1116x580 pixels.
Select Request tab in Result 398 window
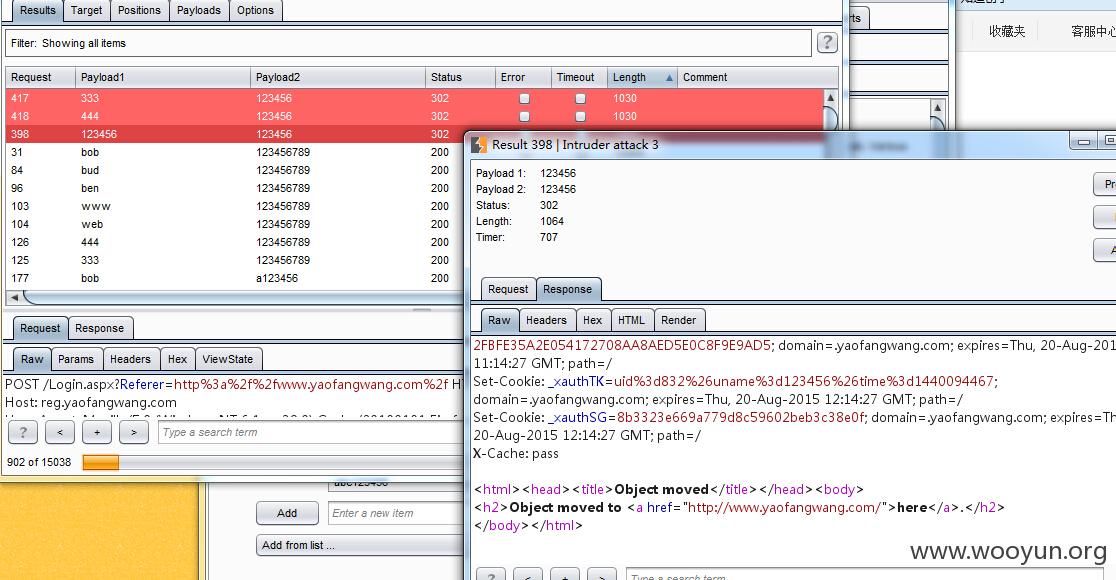(x=508, y=289)
